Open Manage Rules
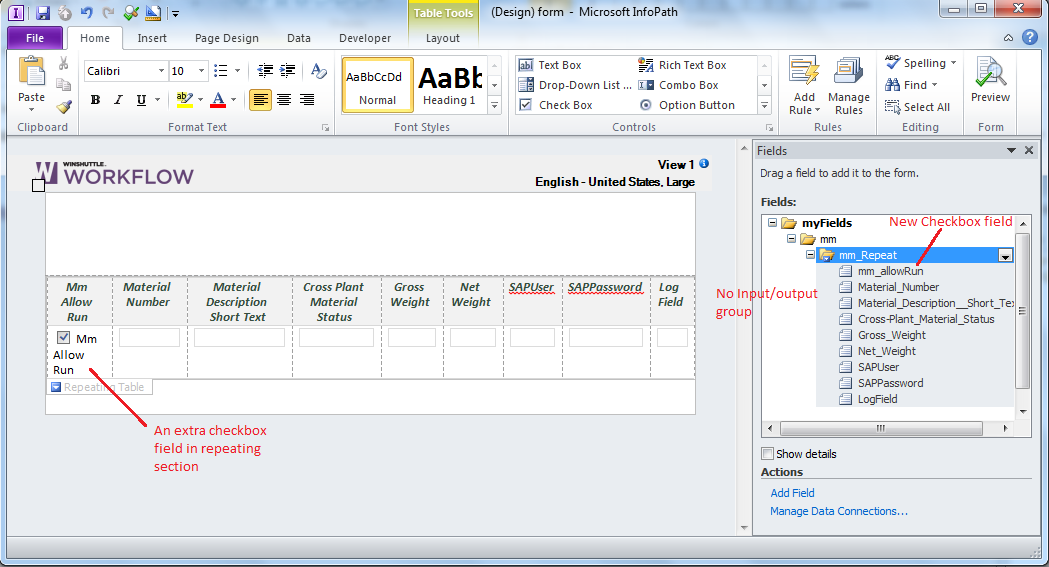This screenshot has width=1049, height=567. [848, 86]
